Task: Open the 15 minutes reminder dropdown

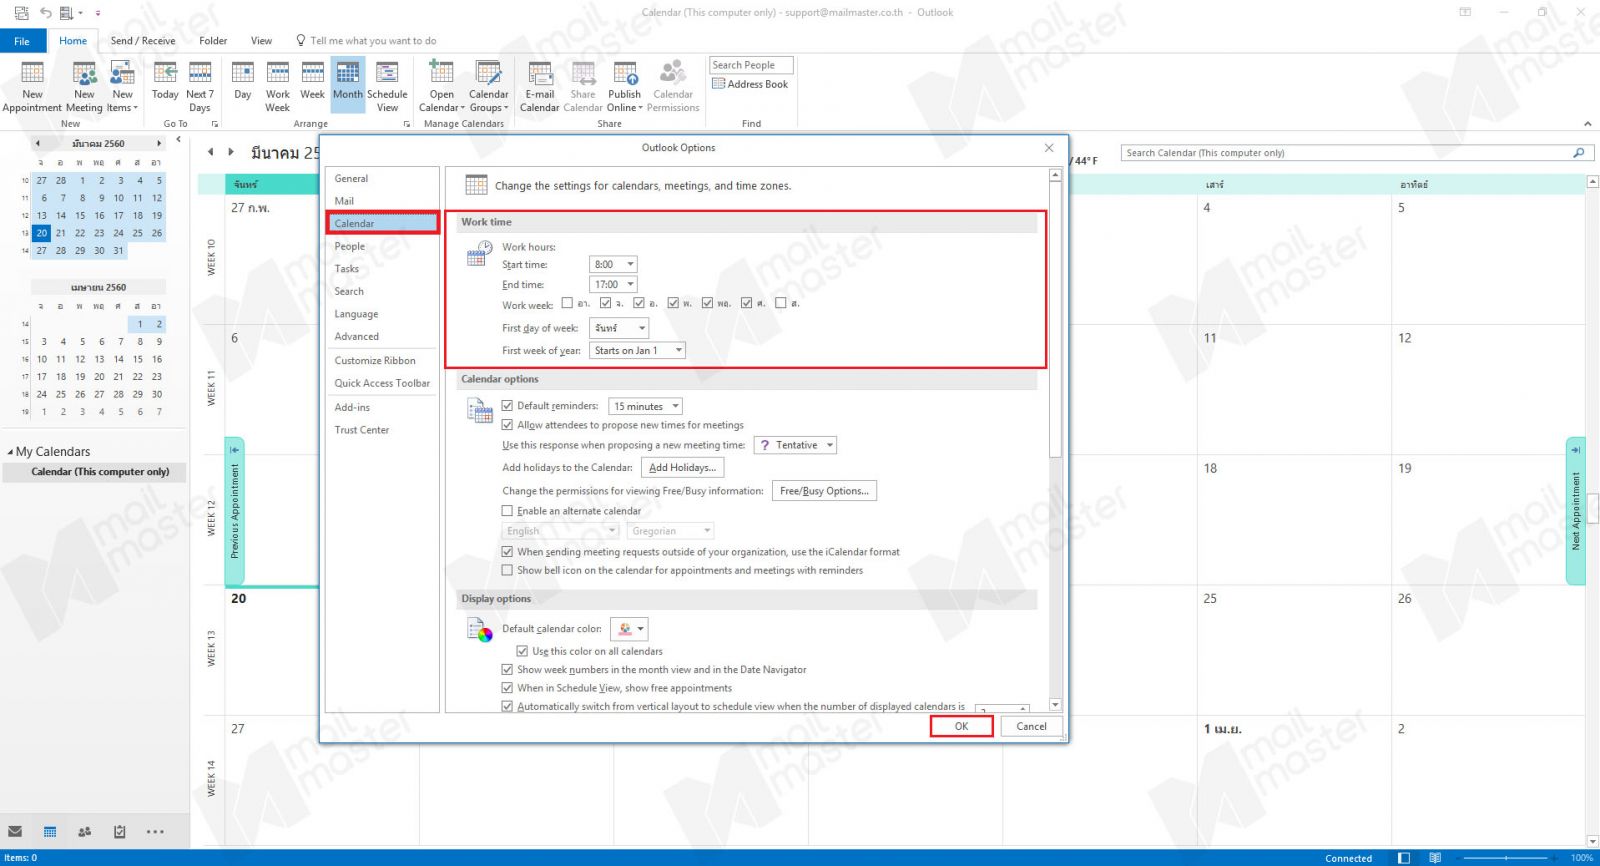Action: [645, 407]
